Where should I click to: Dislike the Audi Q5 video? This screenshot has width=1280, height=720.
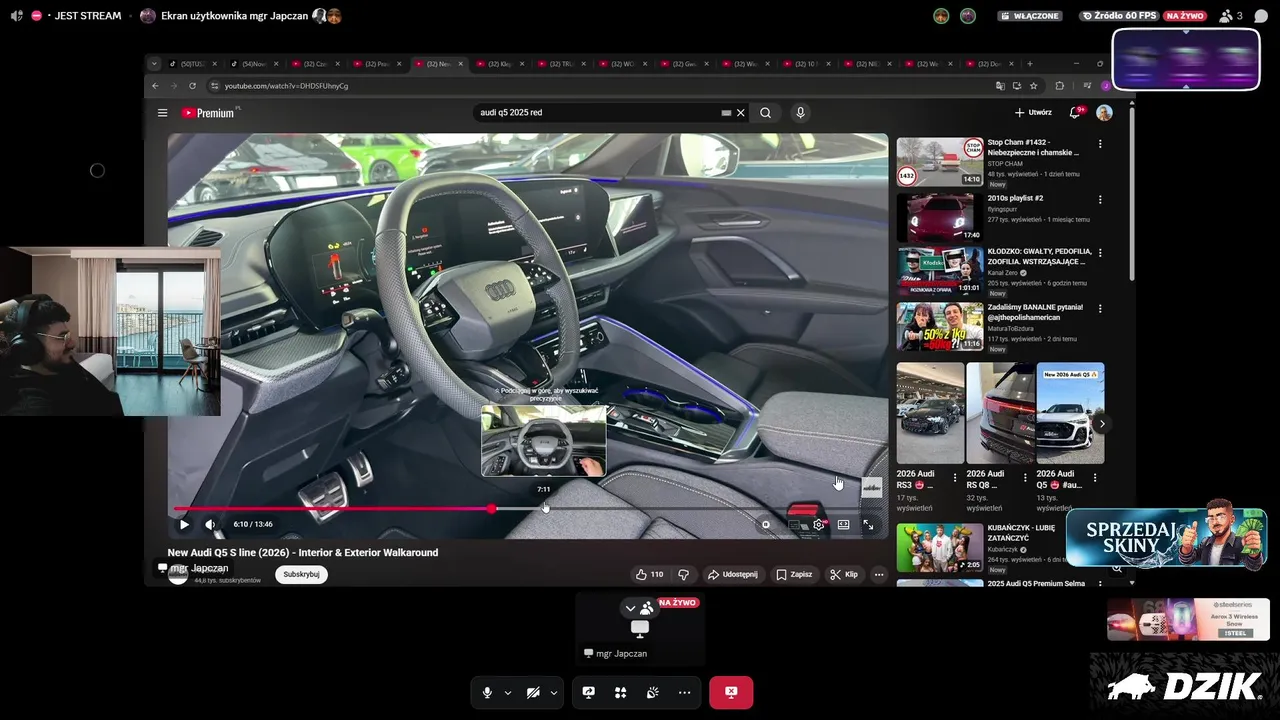(x=684, y=574)
